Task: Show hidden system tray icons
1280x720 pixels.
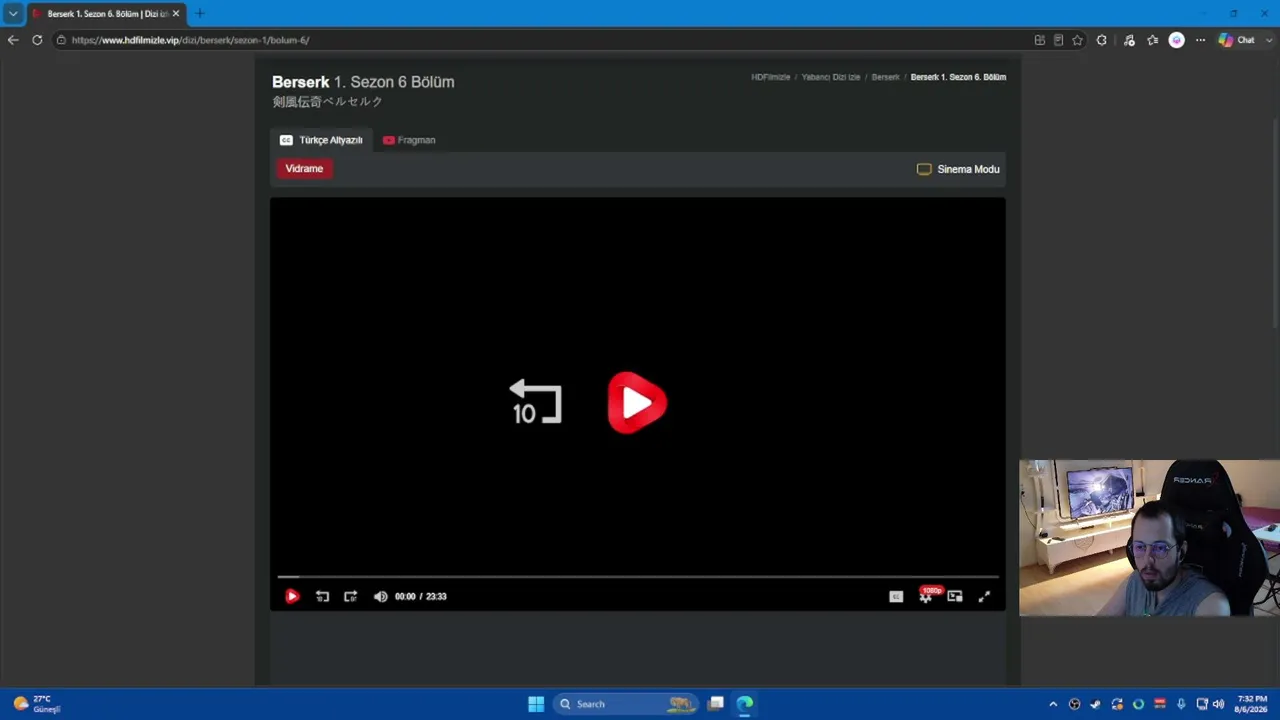Action: pos(1053,704)
